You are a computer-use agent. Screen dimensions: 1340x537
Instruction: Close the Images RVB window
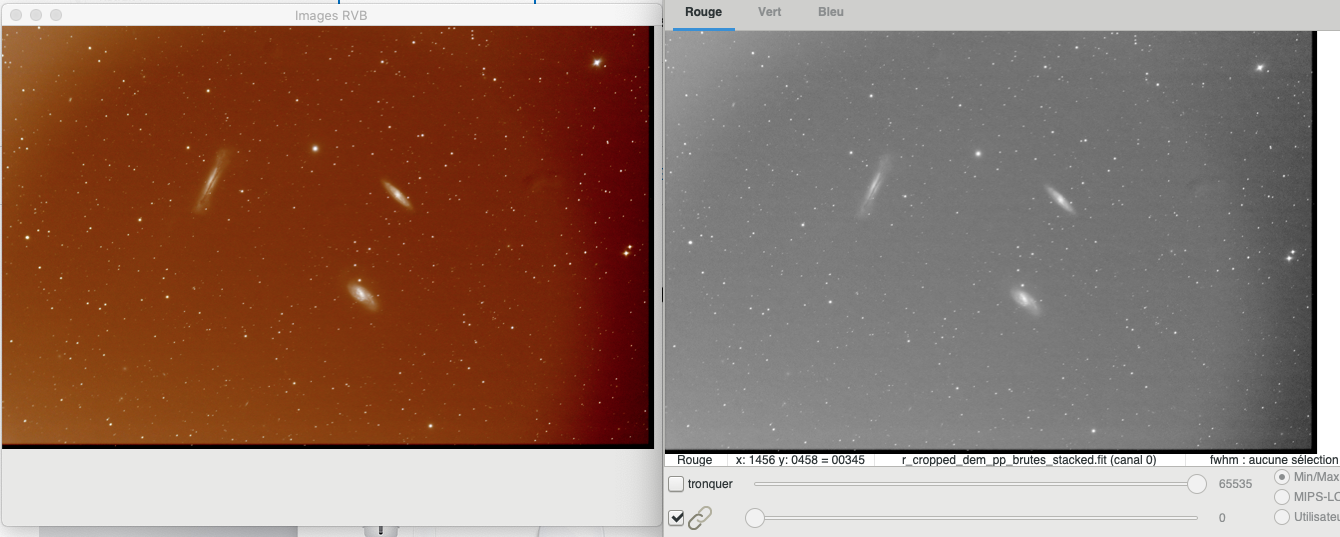pyautogui.click(x=16, y=15)
